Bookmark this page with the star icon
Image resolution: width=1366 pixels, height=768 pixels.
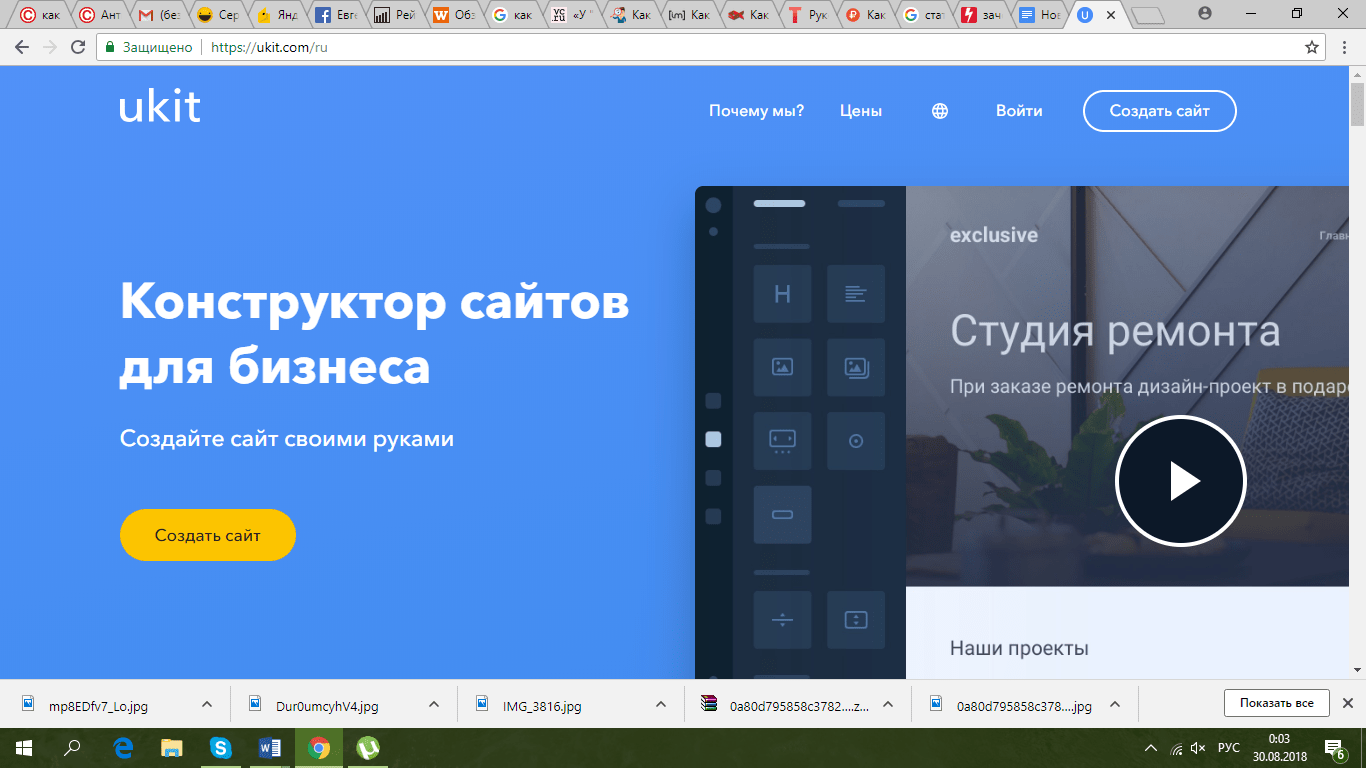click(x=1312, y=47)
